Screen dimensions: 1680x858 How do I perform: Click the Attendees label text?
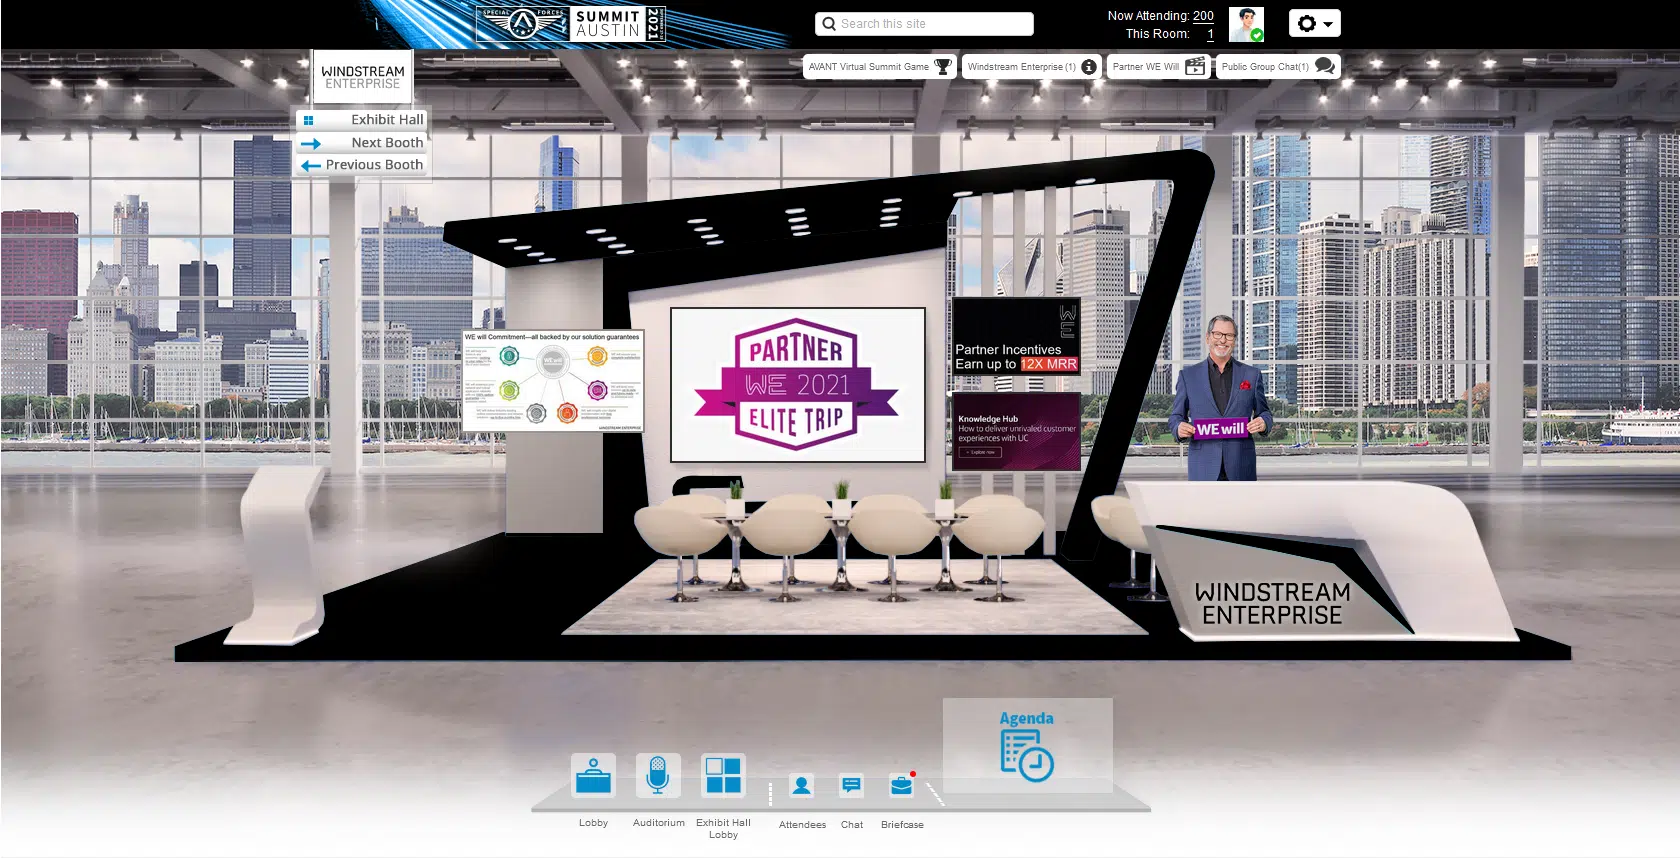point(802,825)
